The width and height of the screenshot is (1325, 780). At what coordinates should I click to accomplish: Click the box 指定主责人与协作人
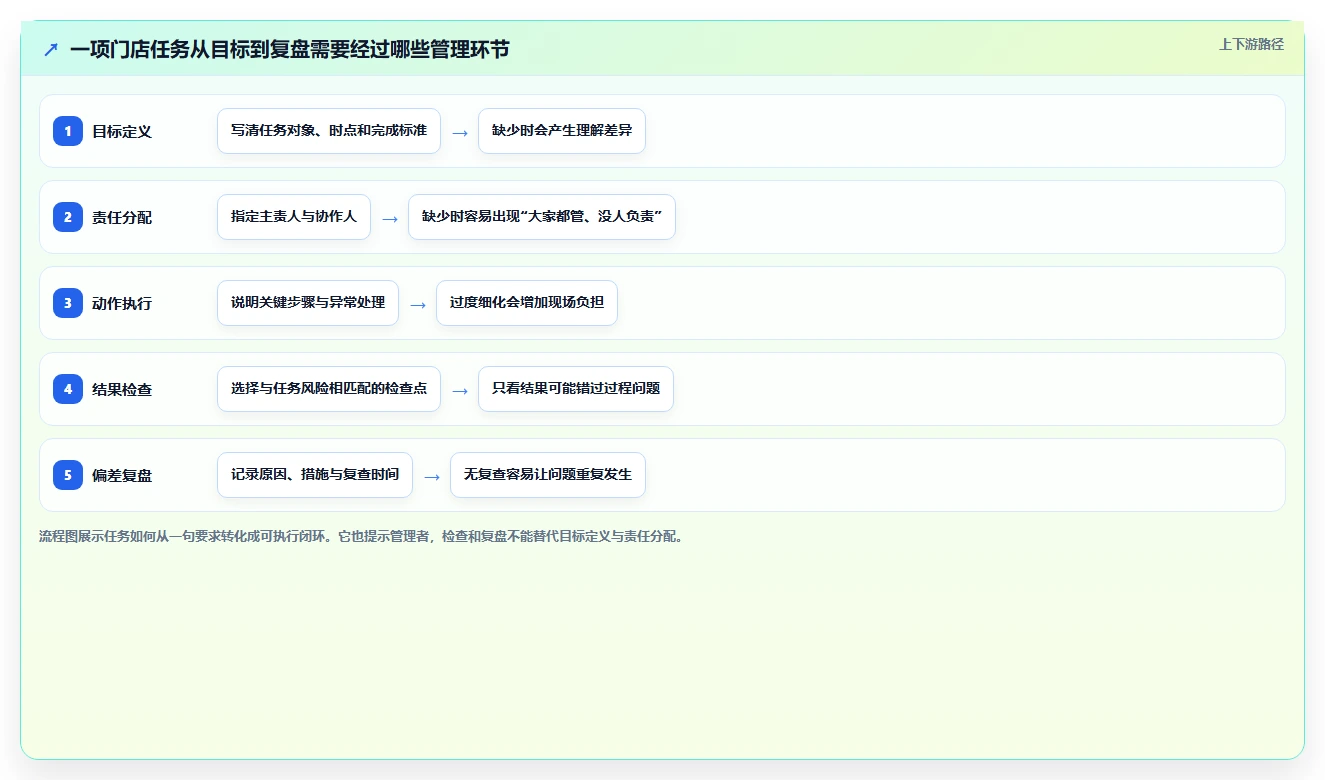pos(294,217)
